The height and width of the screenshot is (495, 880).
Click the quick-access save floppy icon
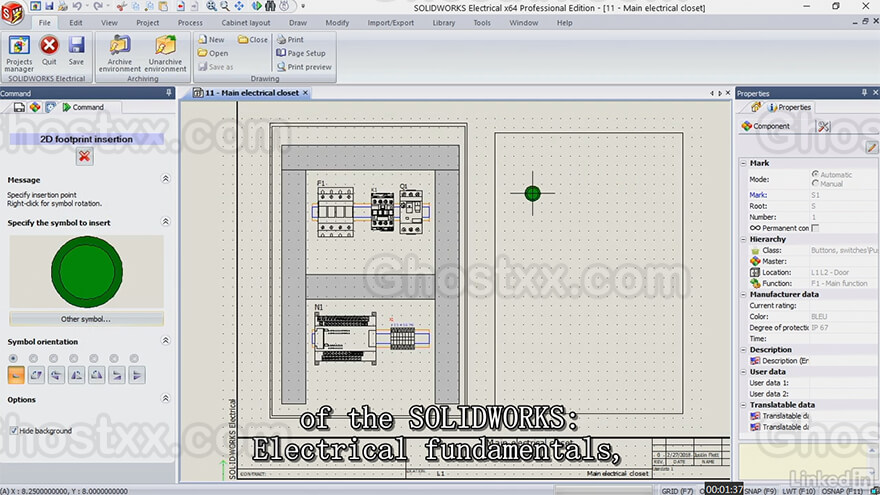click(x=49, y=6)
